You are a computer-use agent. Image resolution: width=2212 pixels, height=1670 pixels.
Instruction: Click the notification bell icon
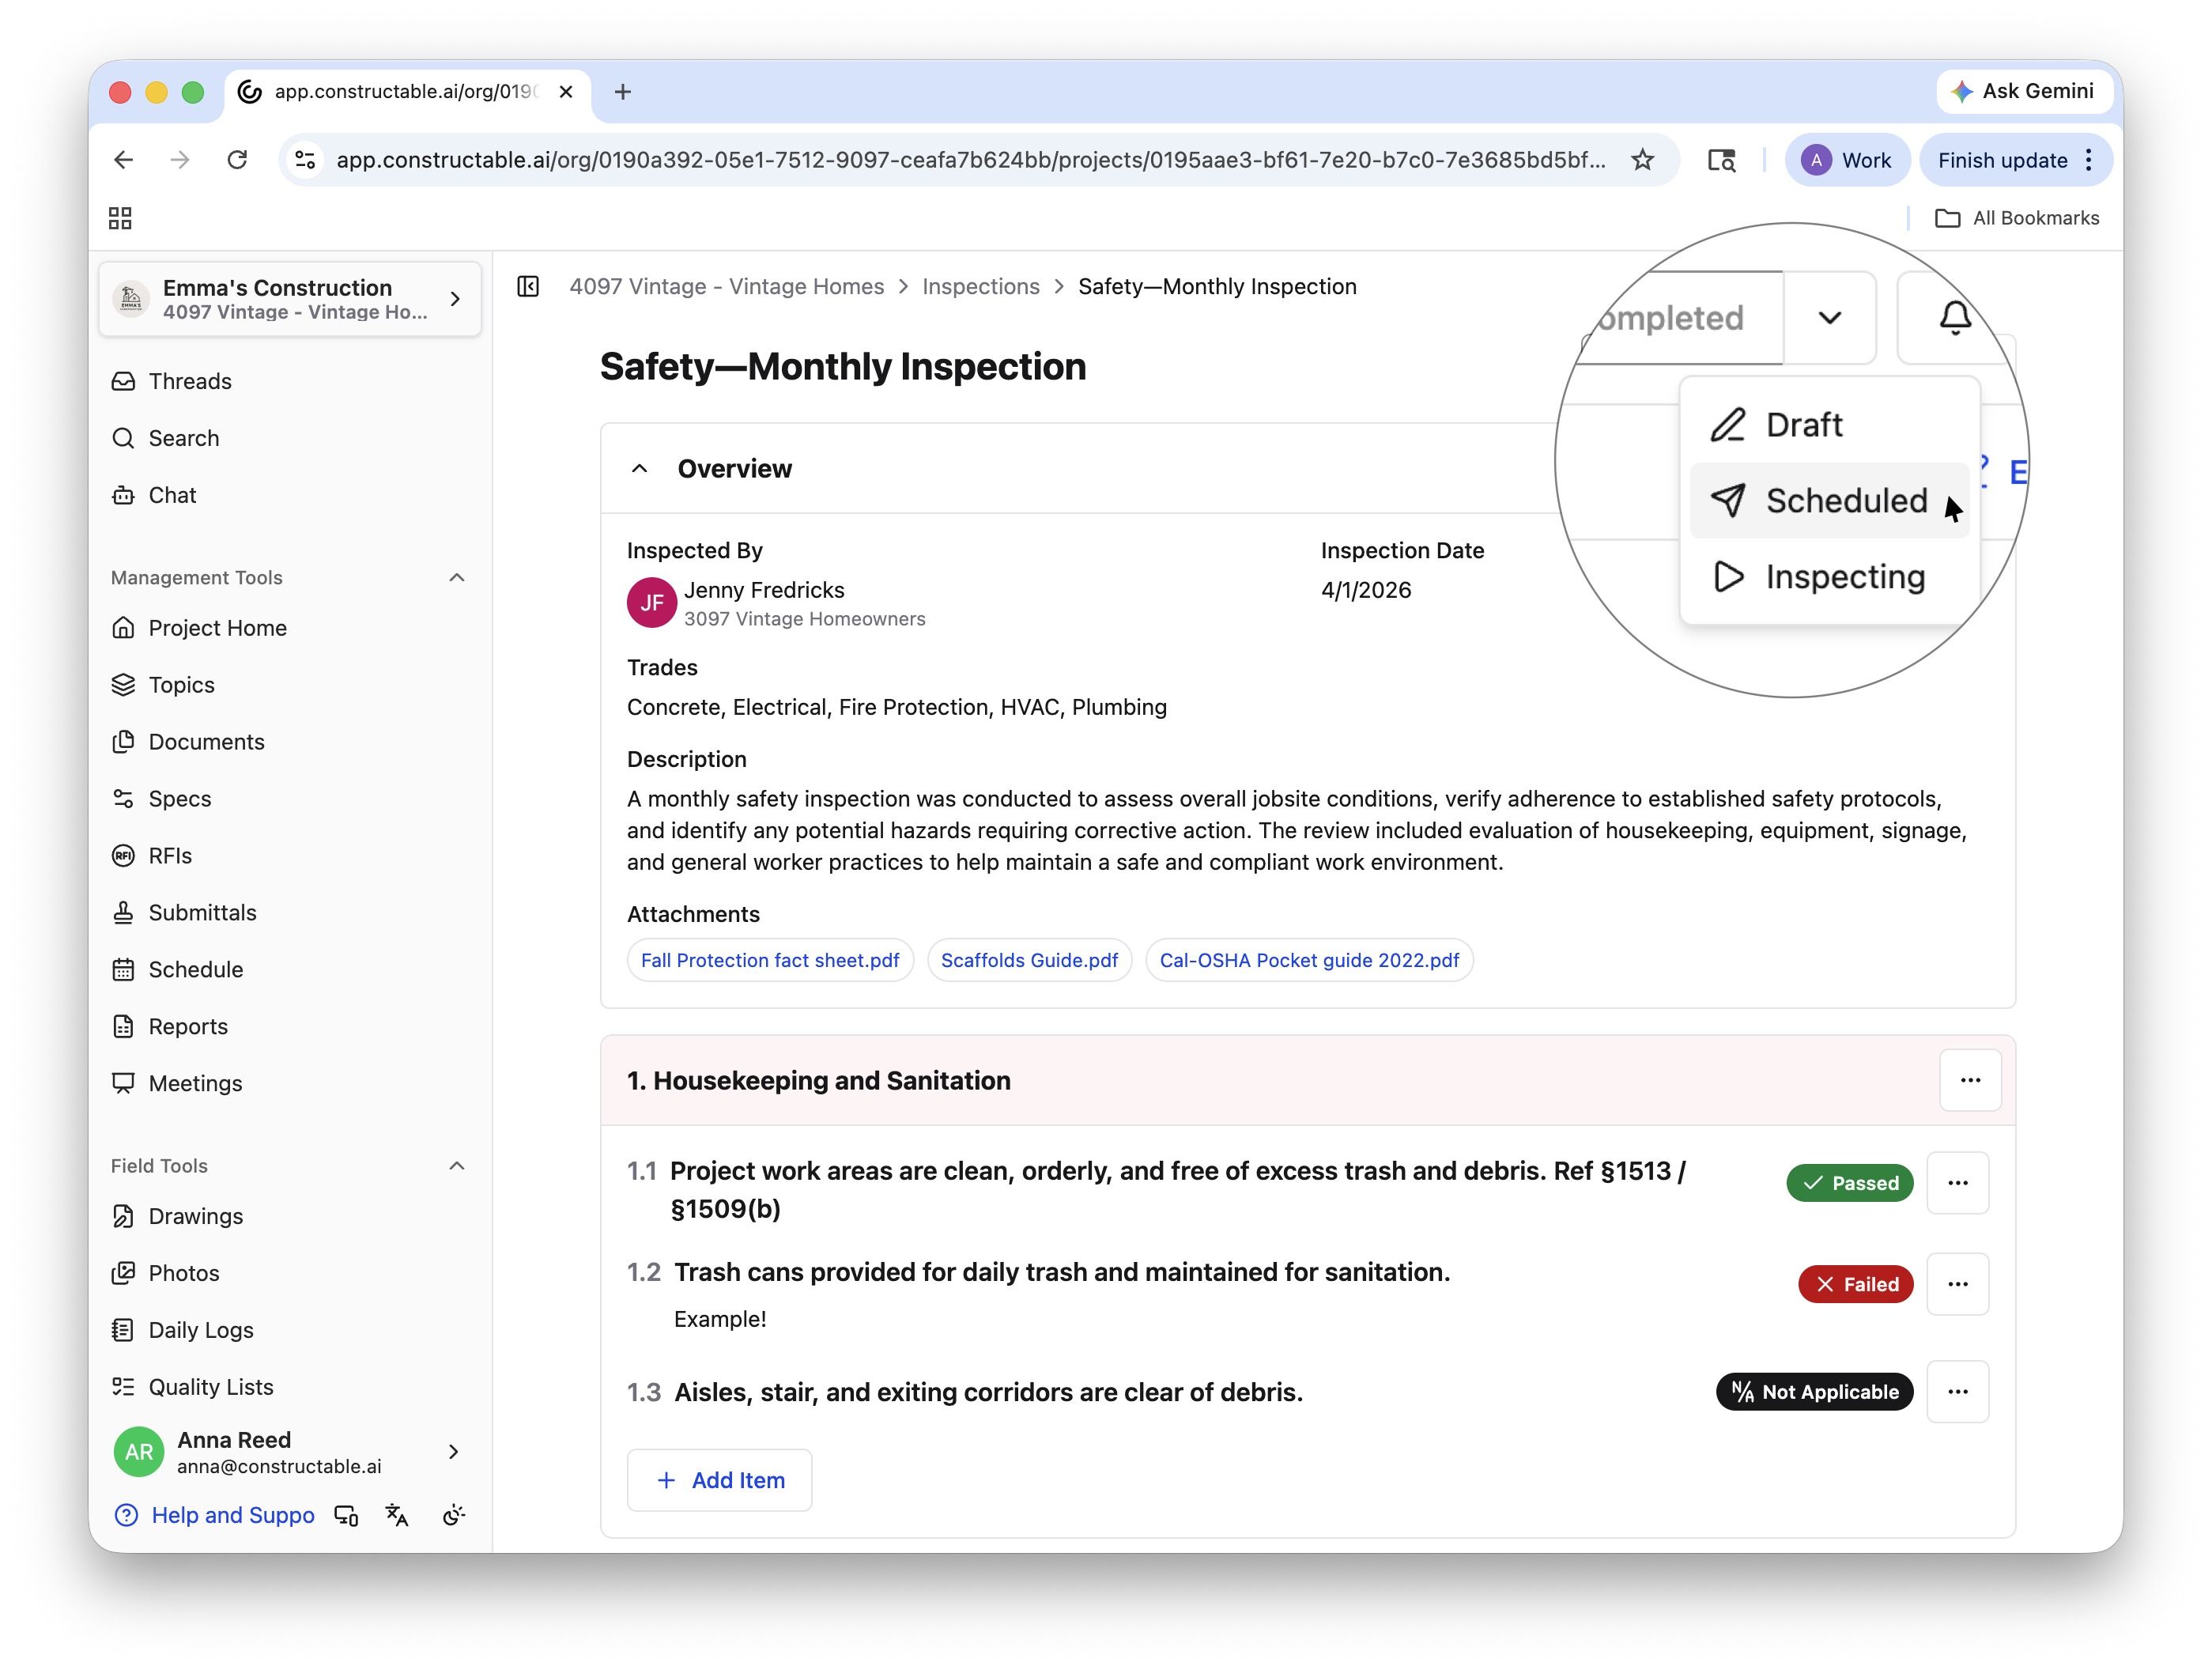click(x=1955, y=318)
